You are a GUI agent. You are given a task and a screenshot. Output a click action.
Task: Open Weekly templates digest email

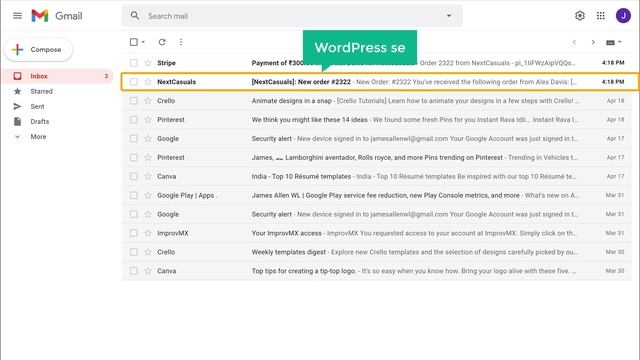point(376,252)
